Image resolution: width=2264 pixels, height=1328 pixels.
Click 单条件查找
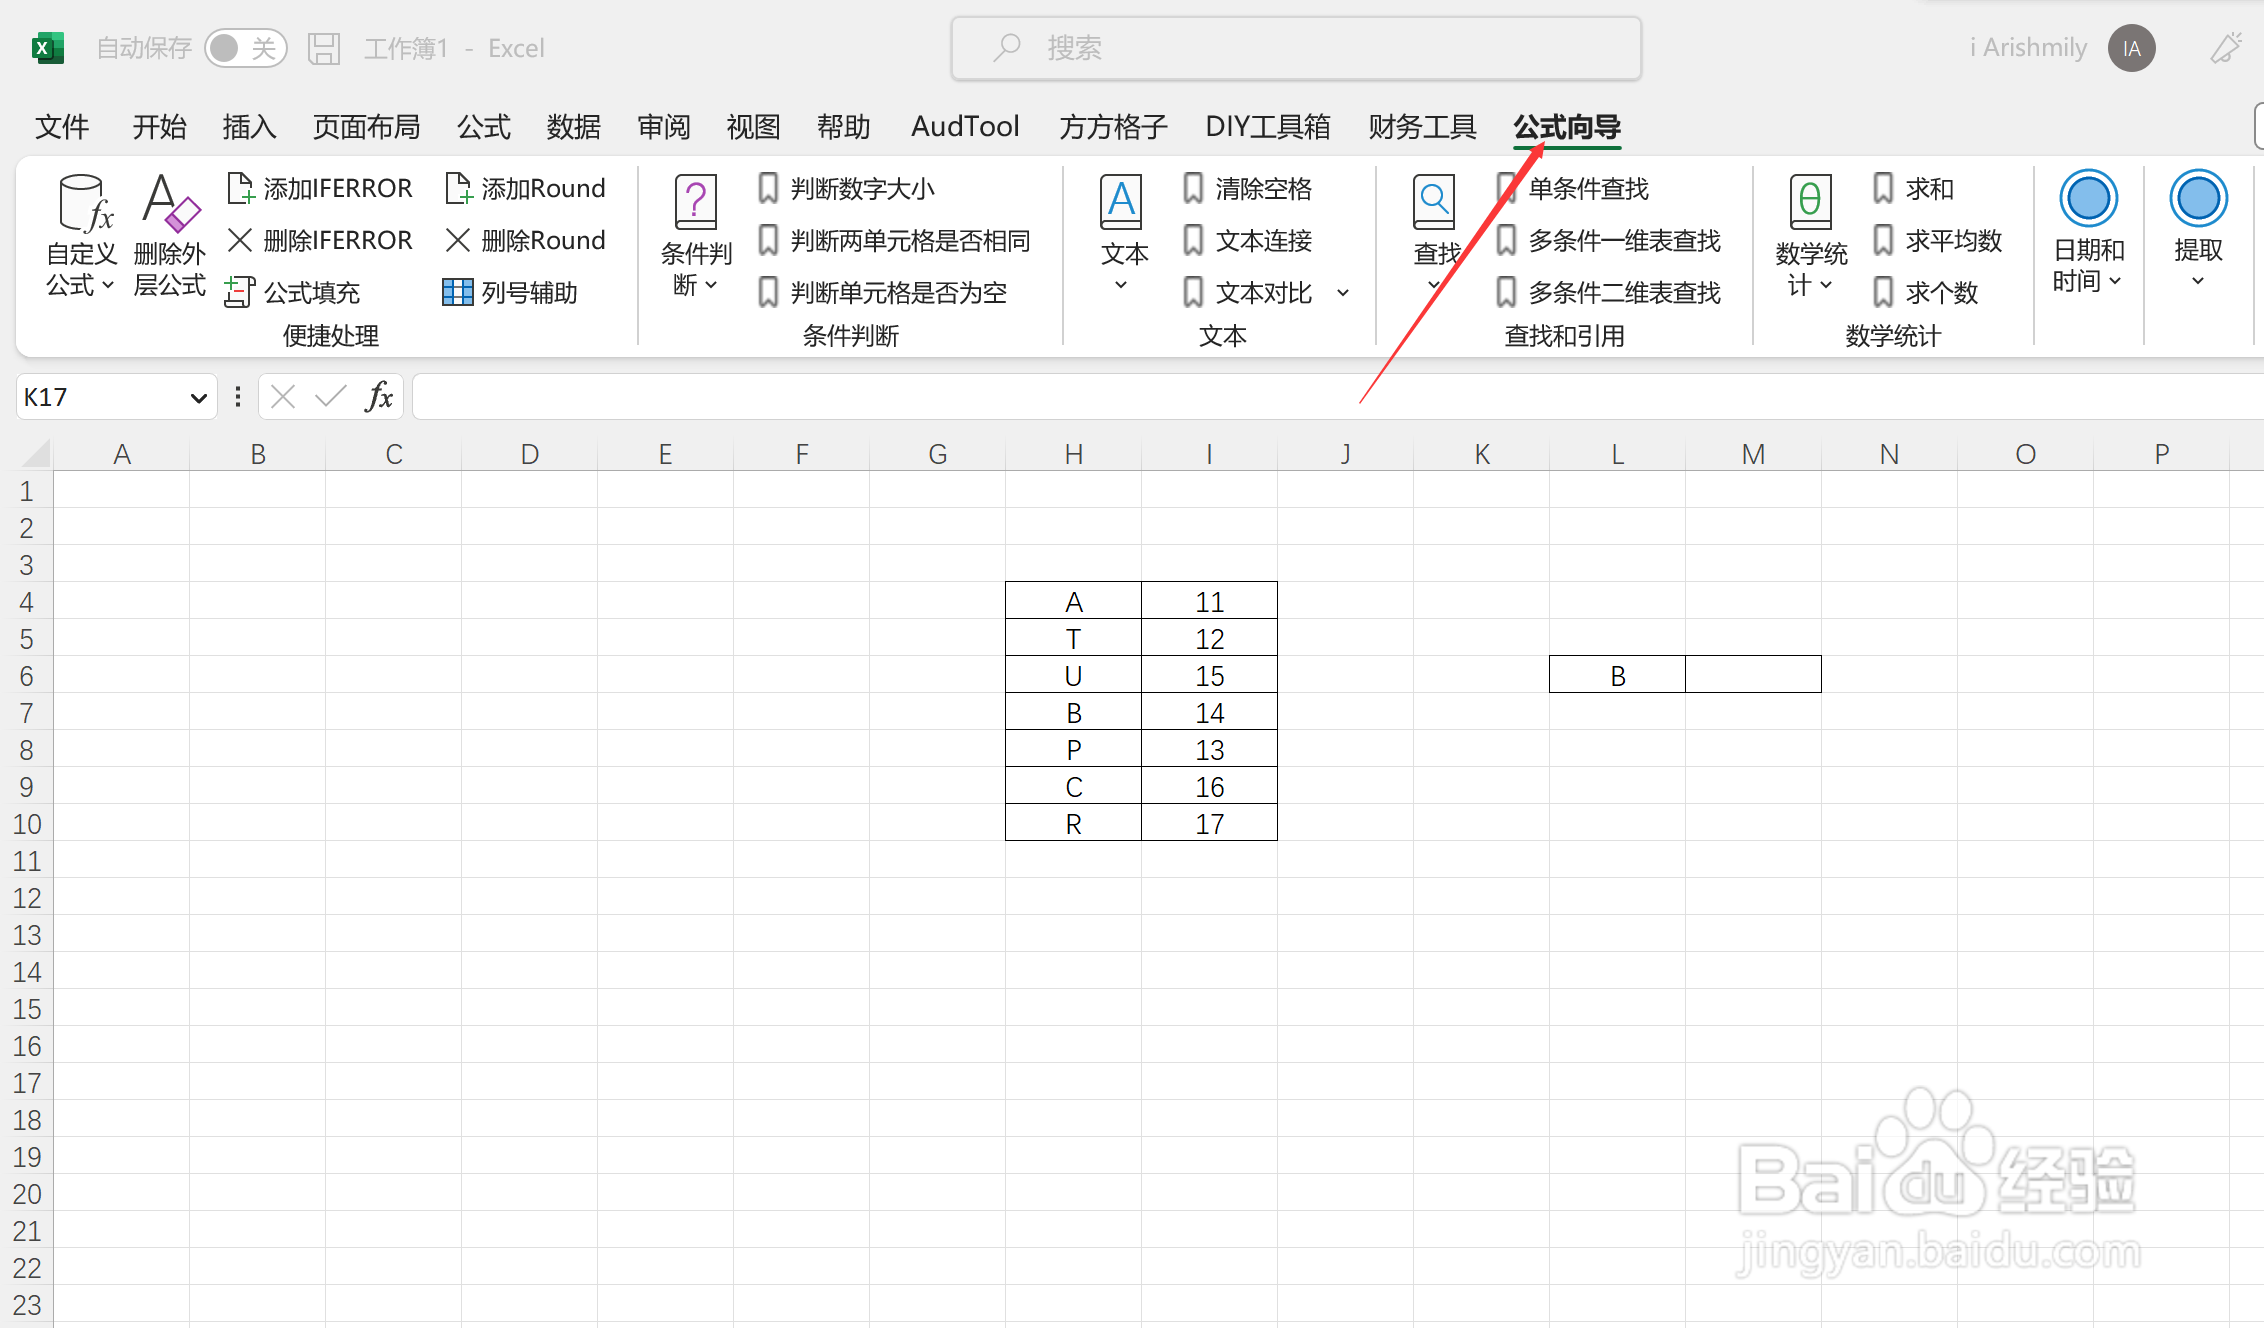(x=1573, y=188)
